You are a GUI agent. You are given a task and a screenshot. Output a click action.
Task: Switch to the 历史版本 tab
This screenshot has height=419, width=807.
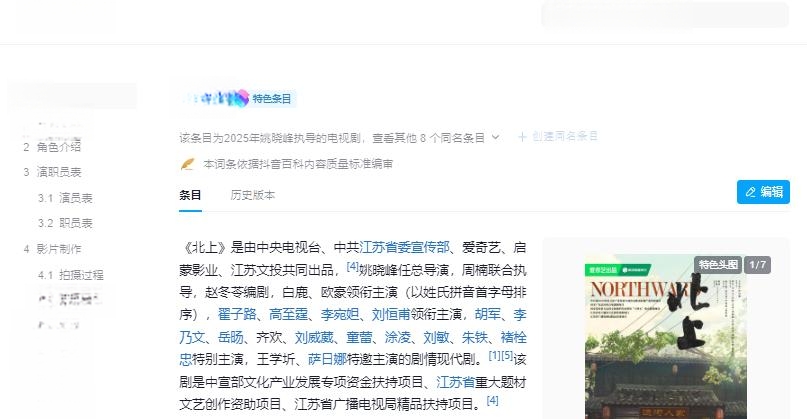click(x=252, y=195)
